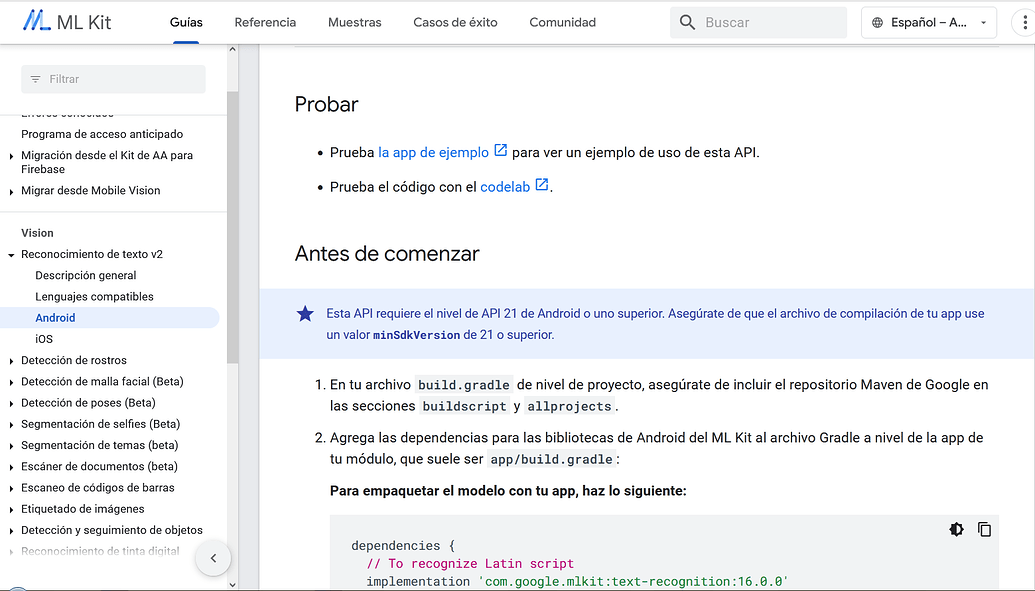
Task: Collapse the left navigation sidebar
Action: tap(213, 558)
